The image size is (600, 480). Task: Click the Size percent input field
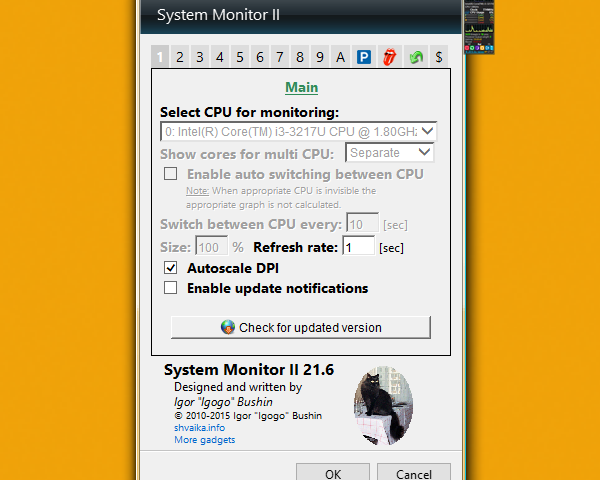(x=211, y=247)
